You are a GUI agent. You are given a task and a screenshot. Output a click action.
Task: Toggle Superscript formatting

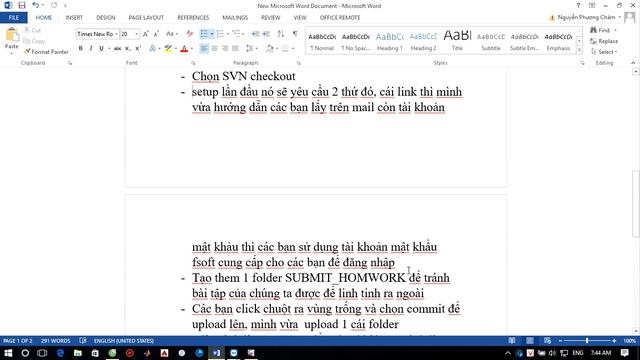click(x=138, y=49)
